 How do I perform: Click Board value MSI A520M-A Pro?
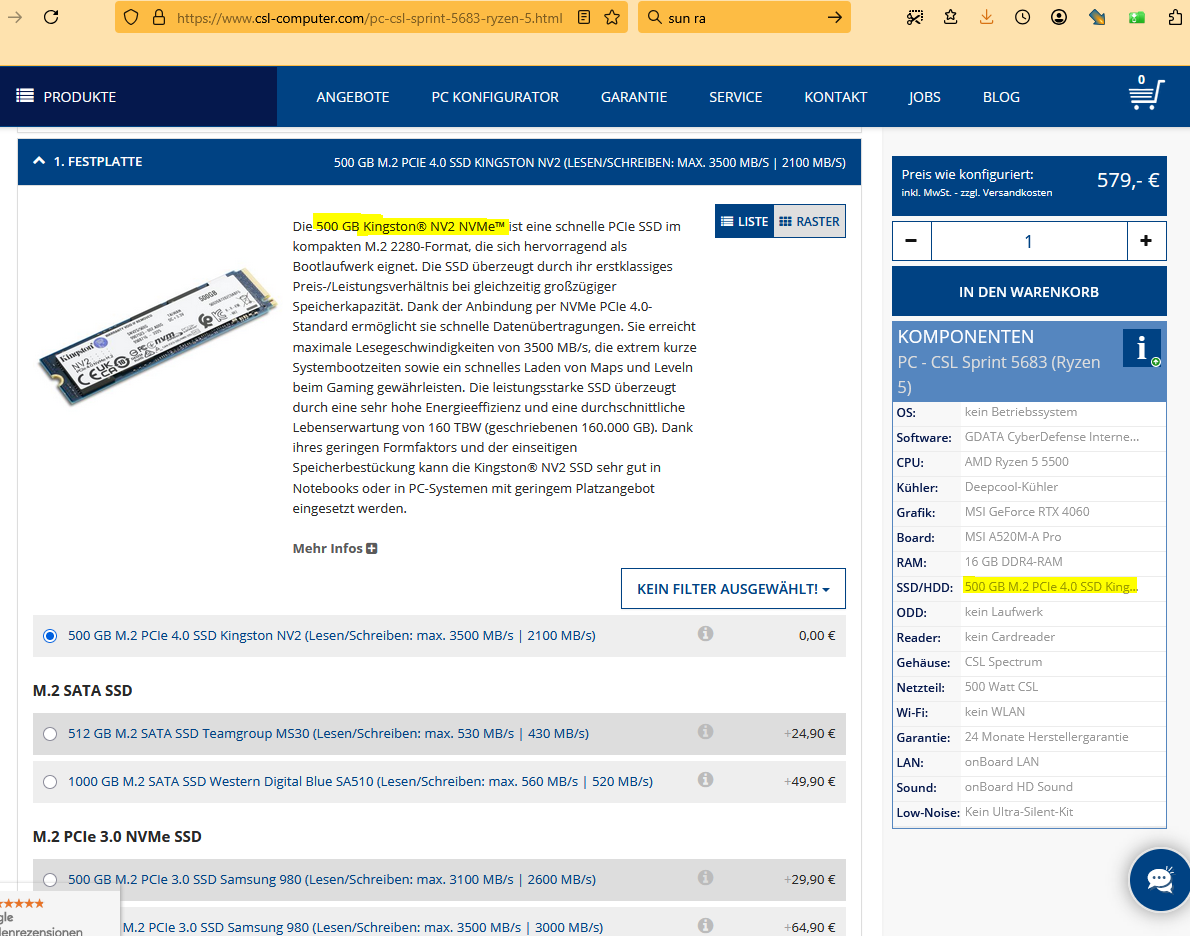click(1012, 537)
